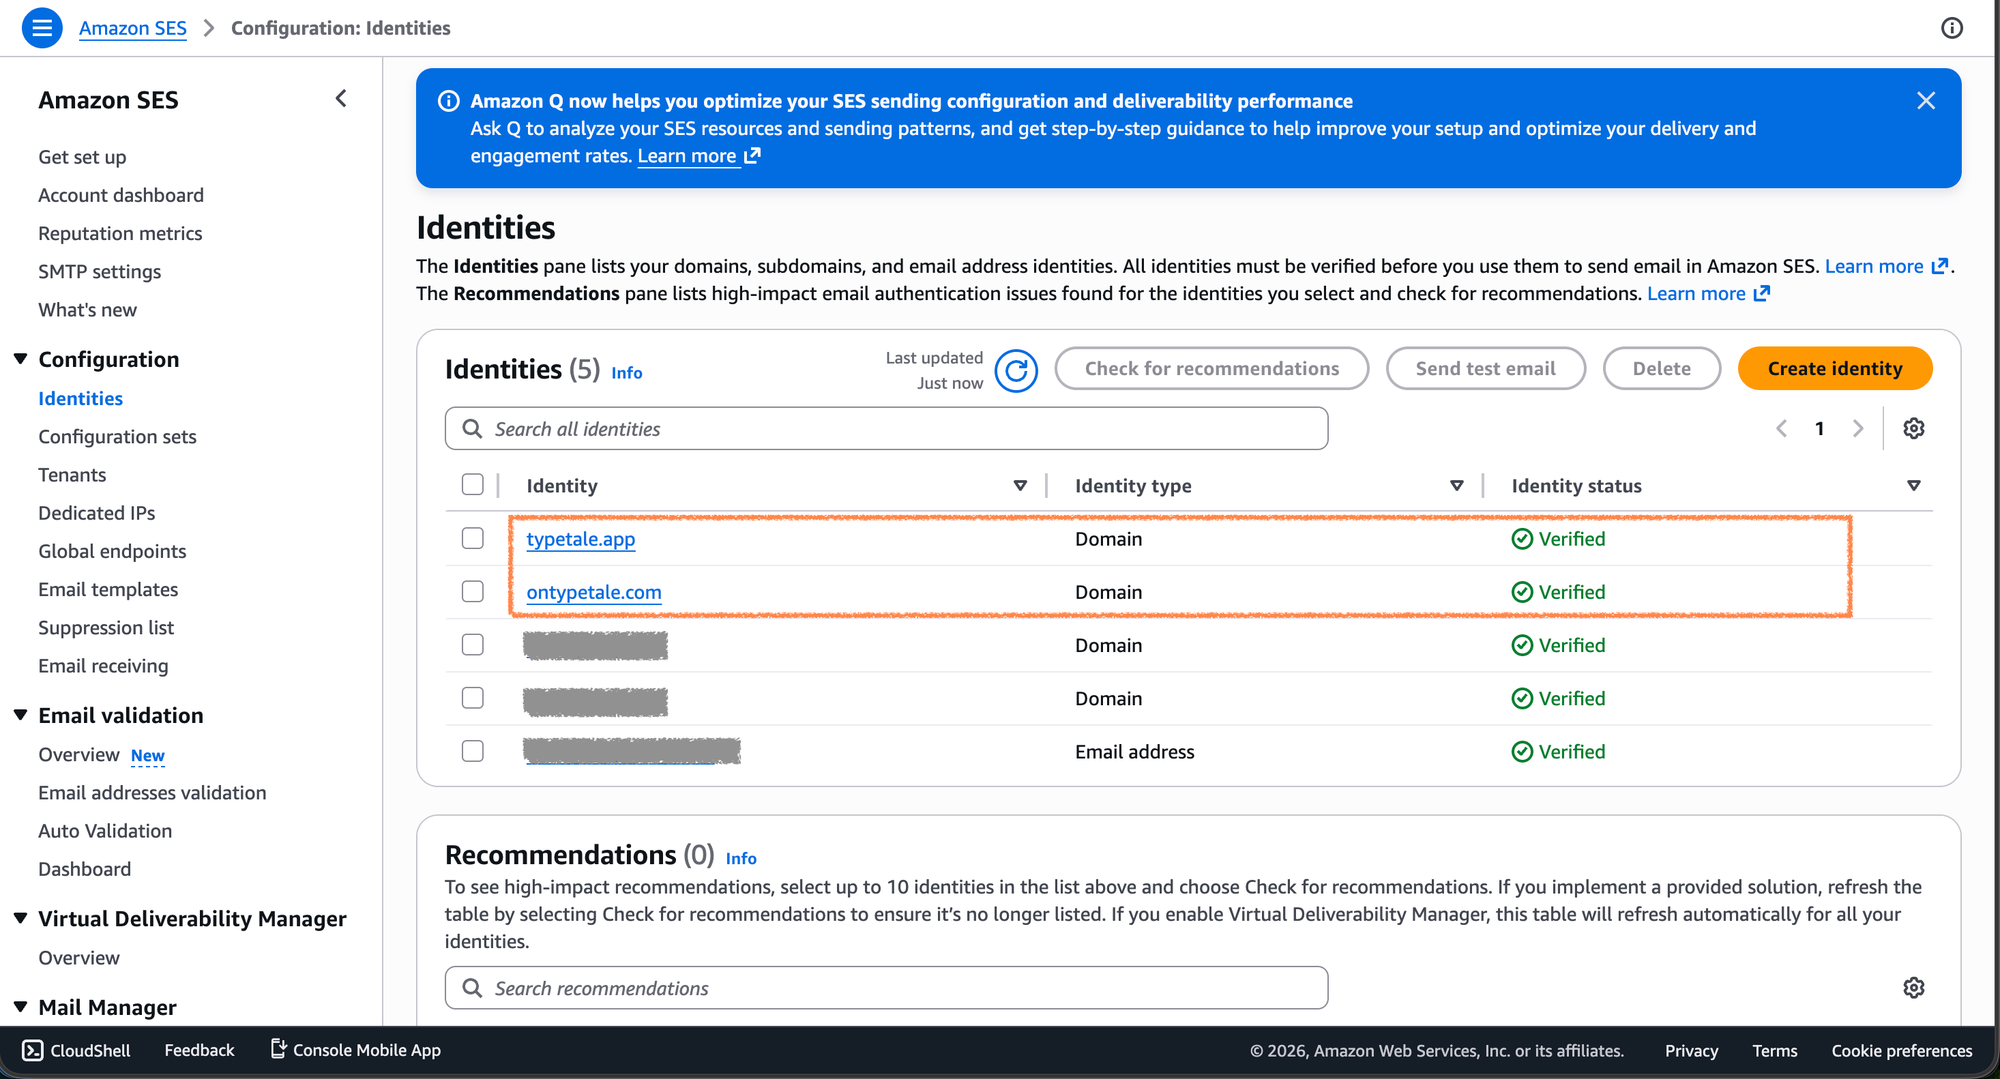Navigate to SMTP settings
2000x1079 pixels.
(99, 272)
